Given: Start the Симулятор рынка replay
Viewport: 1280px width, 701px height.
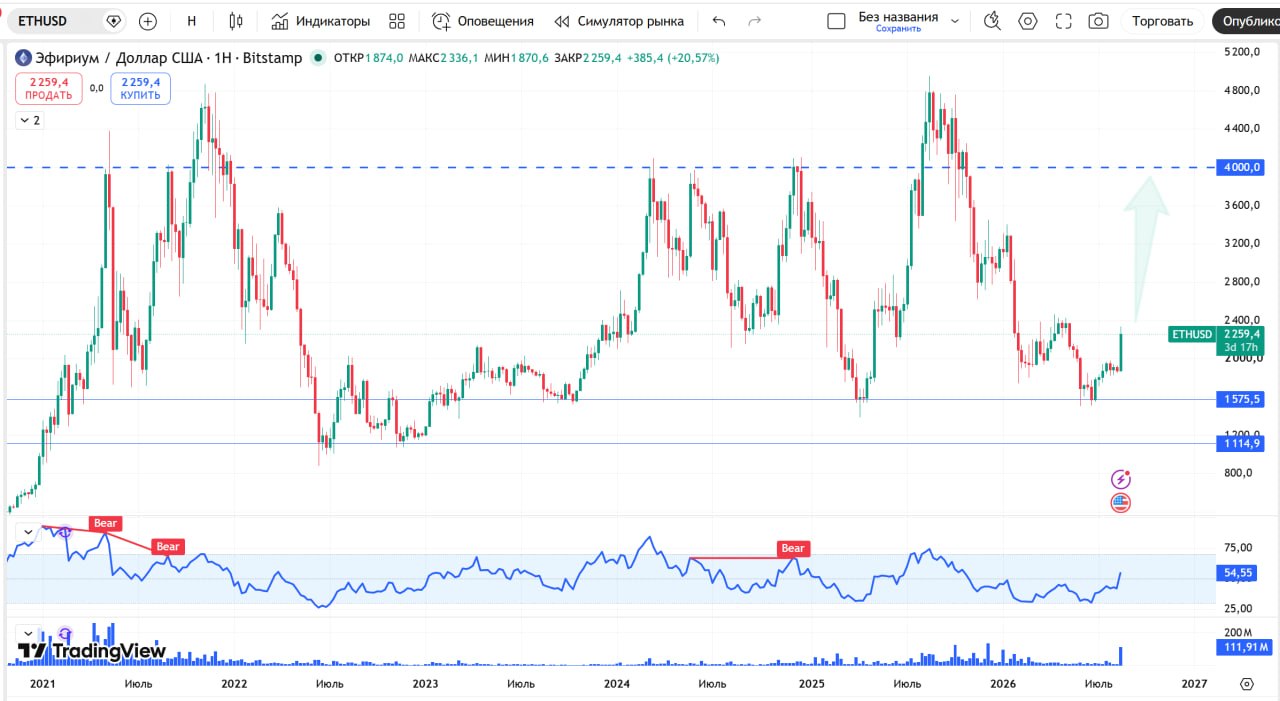Looking at the screenshot, I should 619,21.
